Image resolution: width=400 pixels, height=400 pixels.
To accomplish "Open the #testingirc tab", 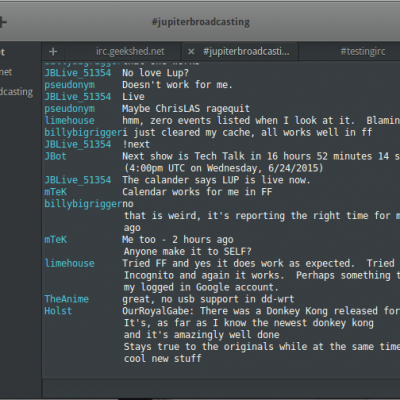I will [x=363, y=52].
